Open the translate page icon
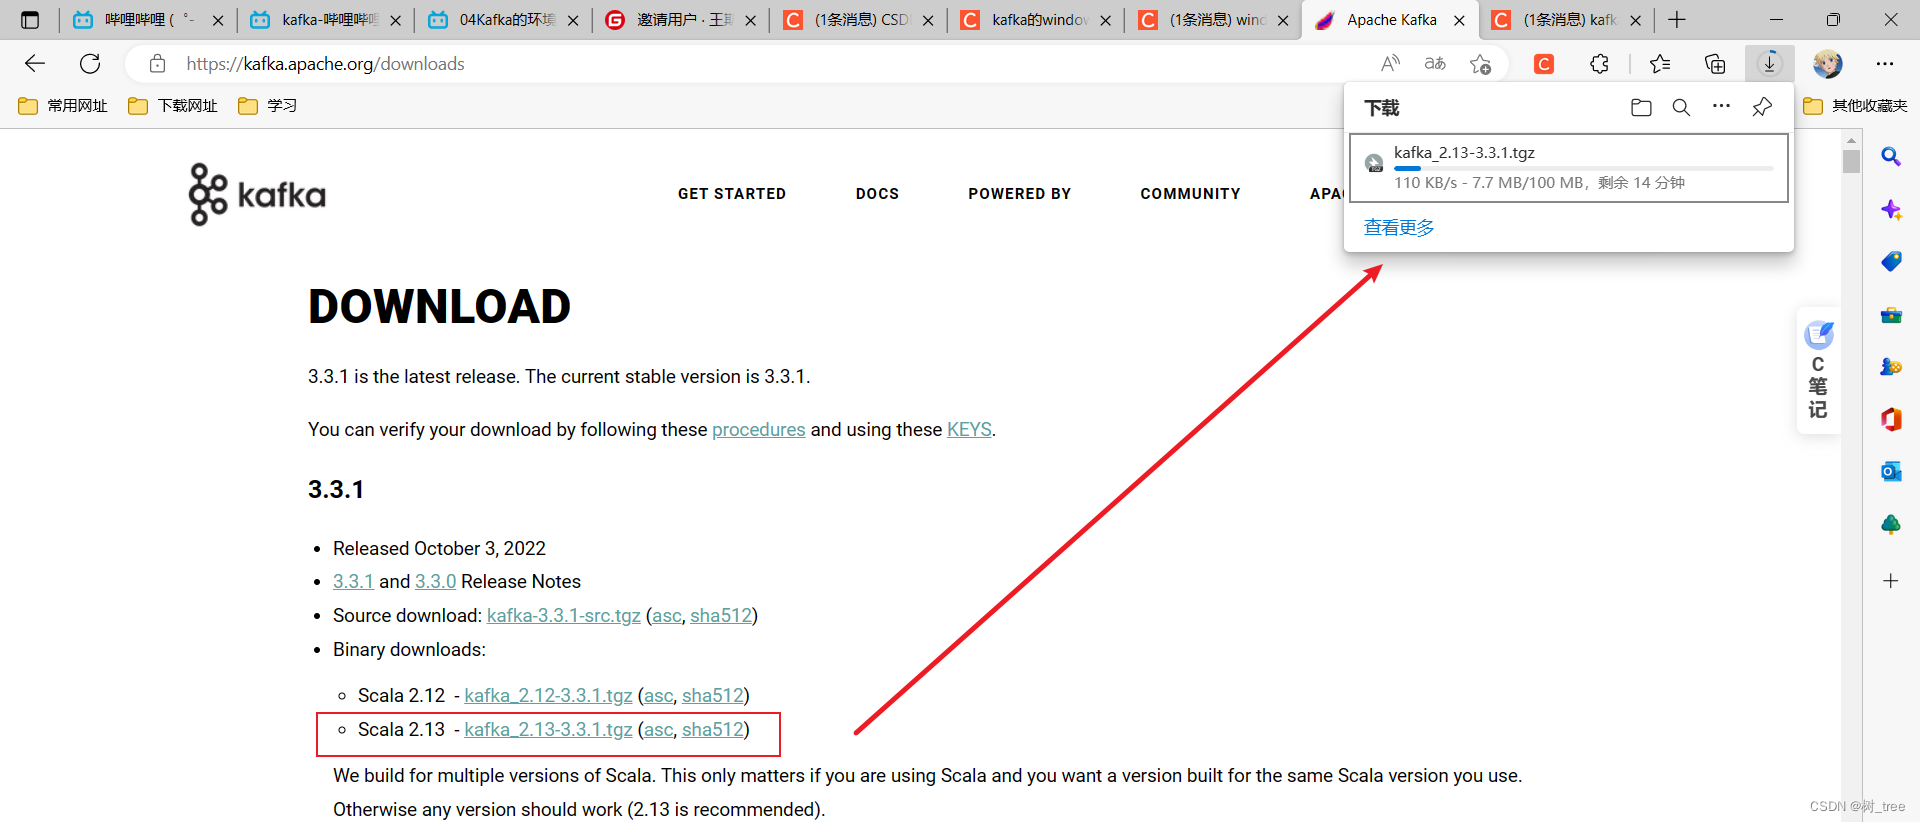The height and width of the screenshot is (822, 1920). (1435, 64)
